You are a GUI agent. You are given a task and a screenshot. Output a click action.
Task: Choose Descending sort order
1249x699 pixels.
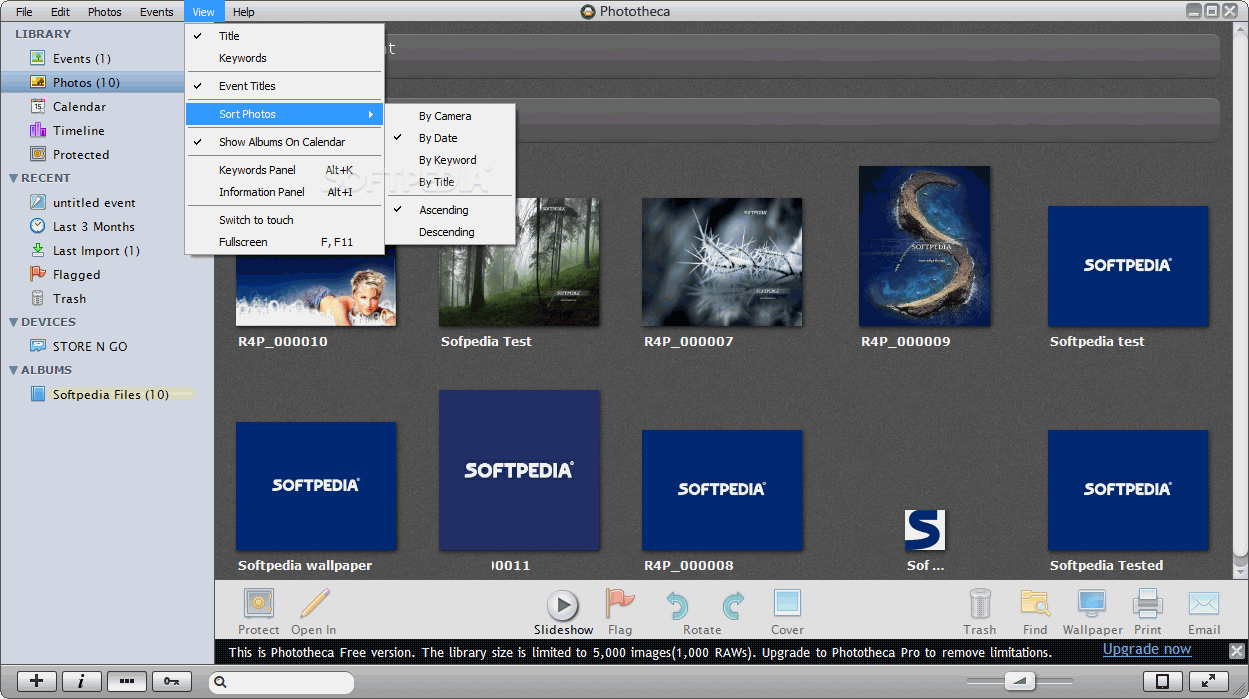(x=449, y=232)
